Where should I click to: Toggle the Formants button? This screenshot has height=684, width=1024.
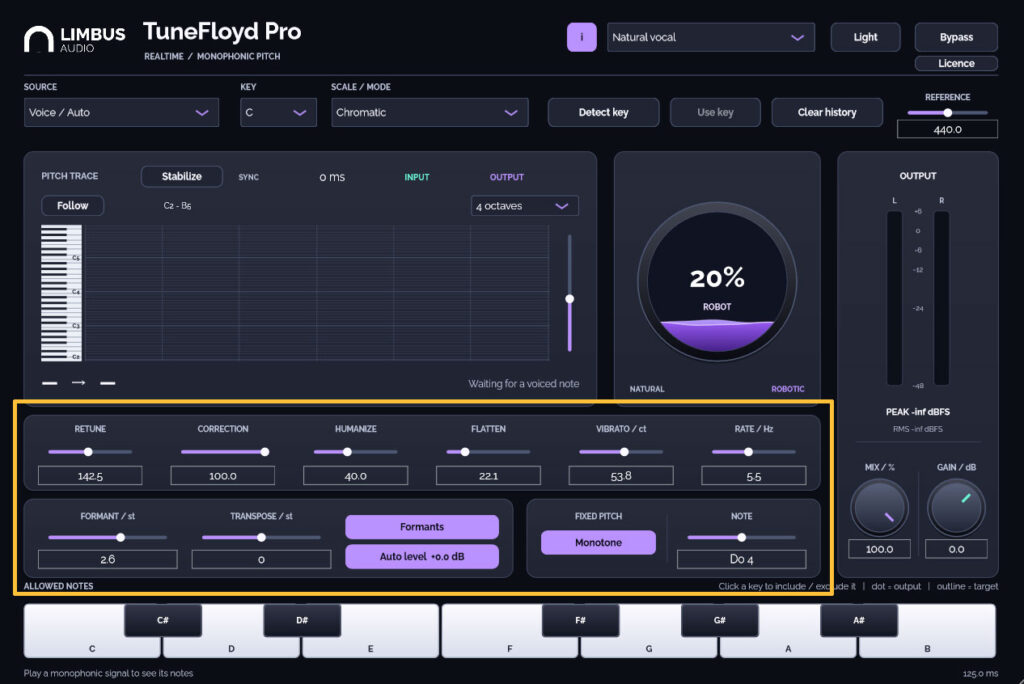[422, 527]
